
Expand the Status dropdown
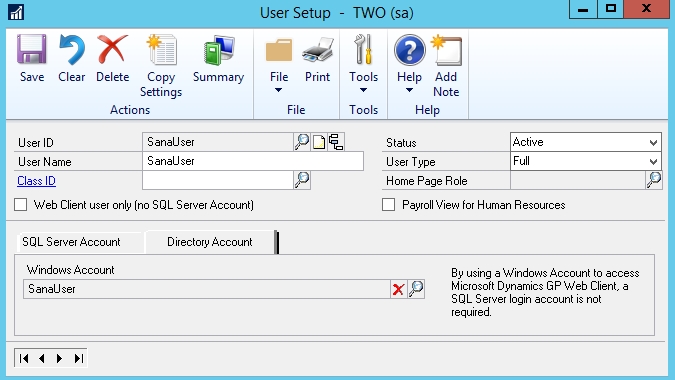[653, 142]
